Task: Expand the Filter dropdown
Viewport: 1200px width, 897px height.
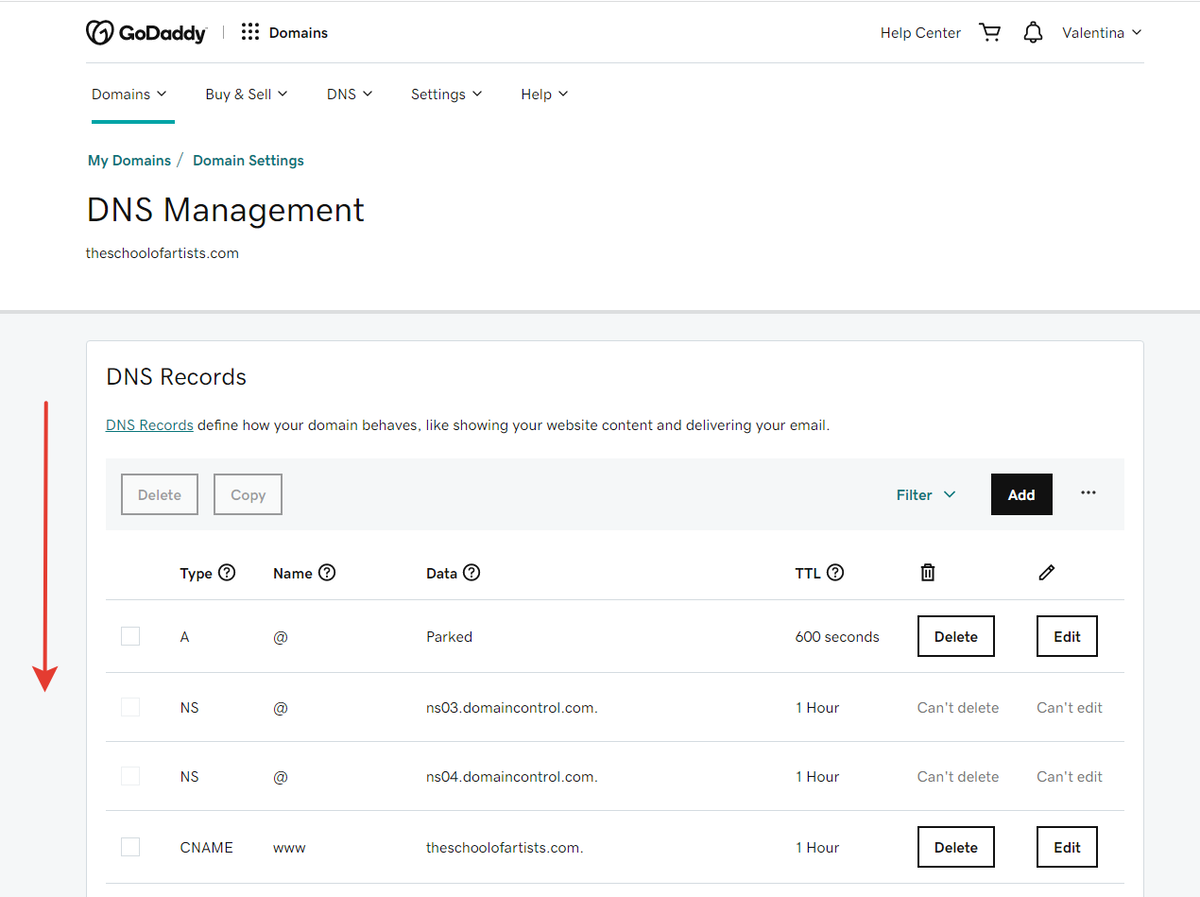Action: (926, 495)
